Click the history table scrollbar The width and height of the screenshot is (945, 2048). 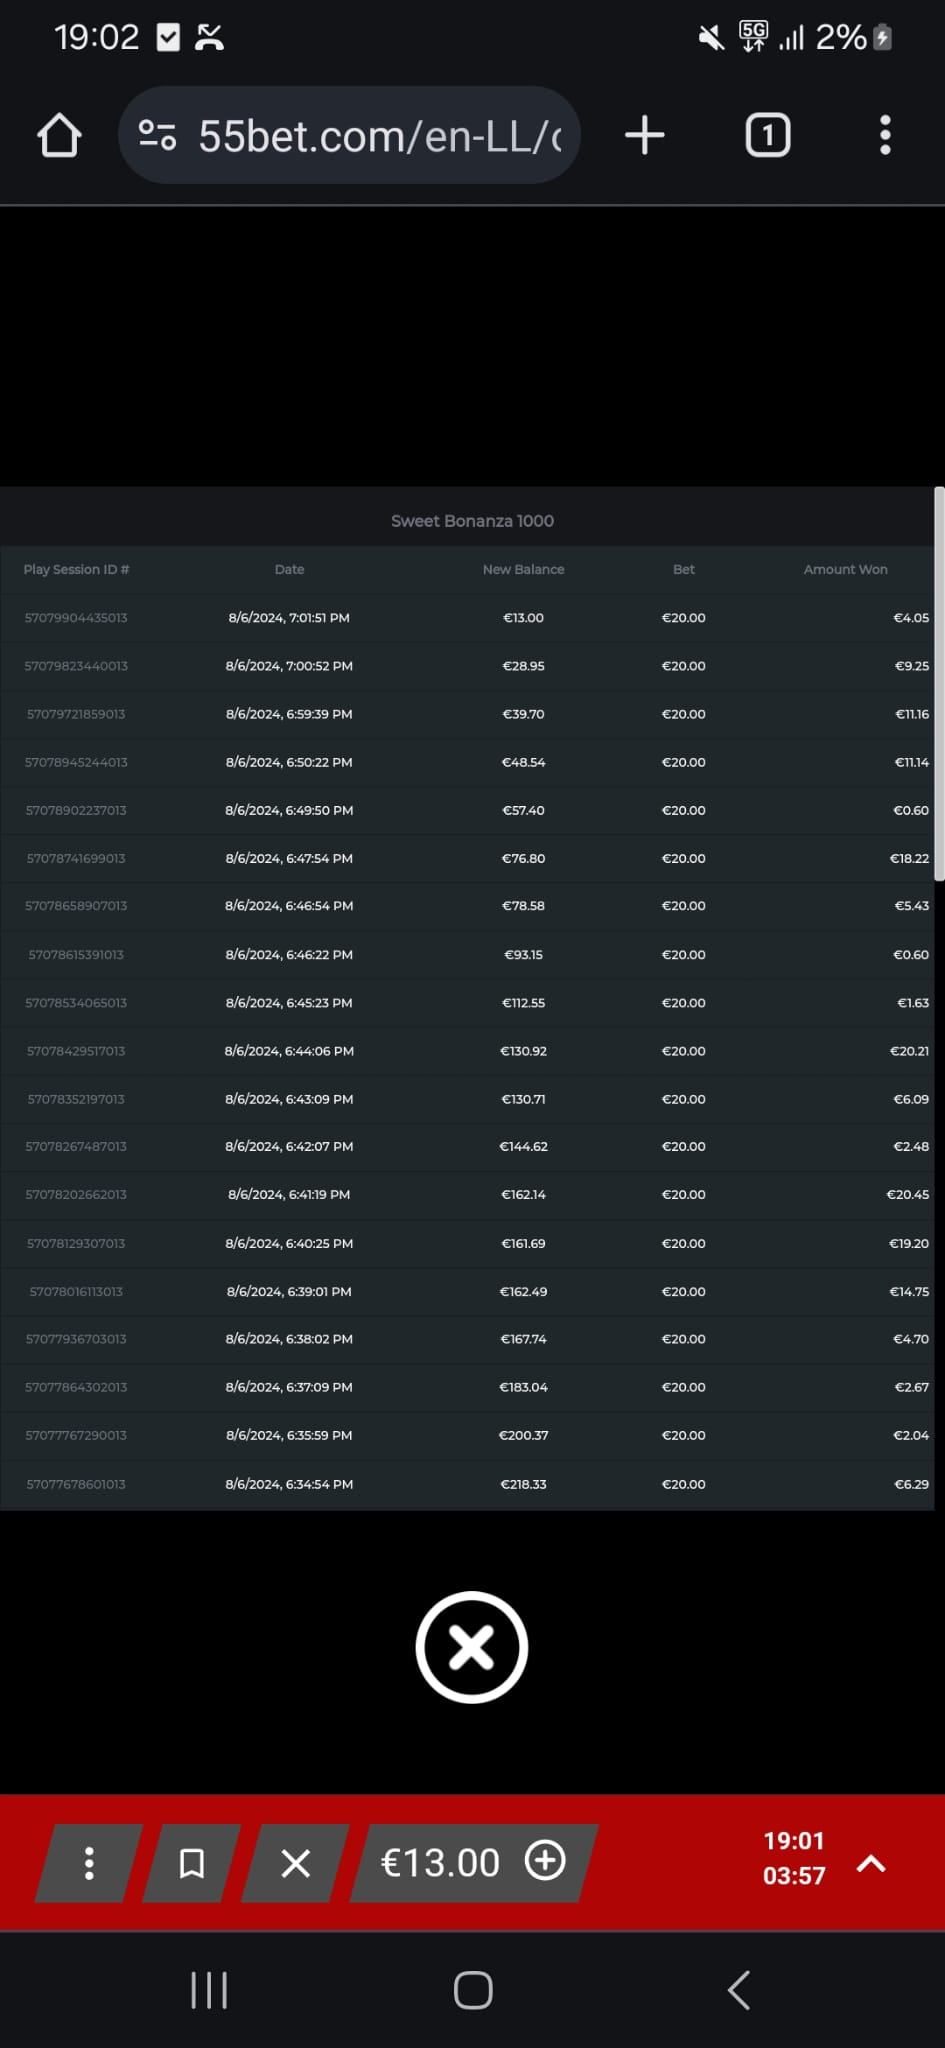939,684
